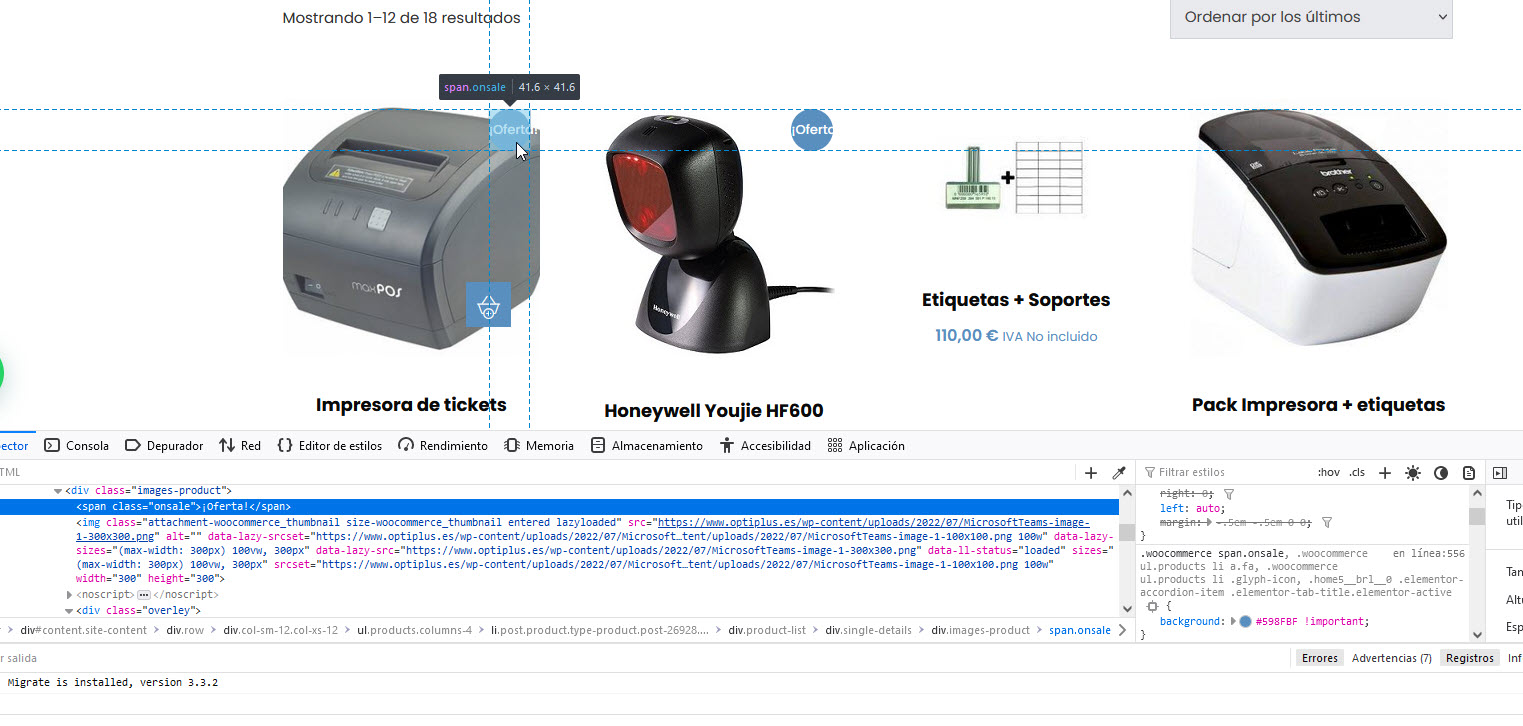Click the Brother label printer image

pyautogui.click(x=1319, y=232)
